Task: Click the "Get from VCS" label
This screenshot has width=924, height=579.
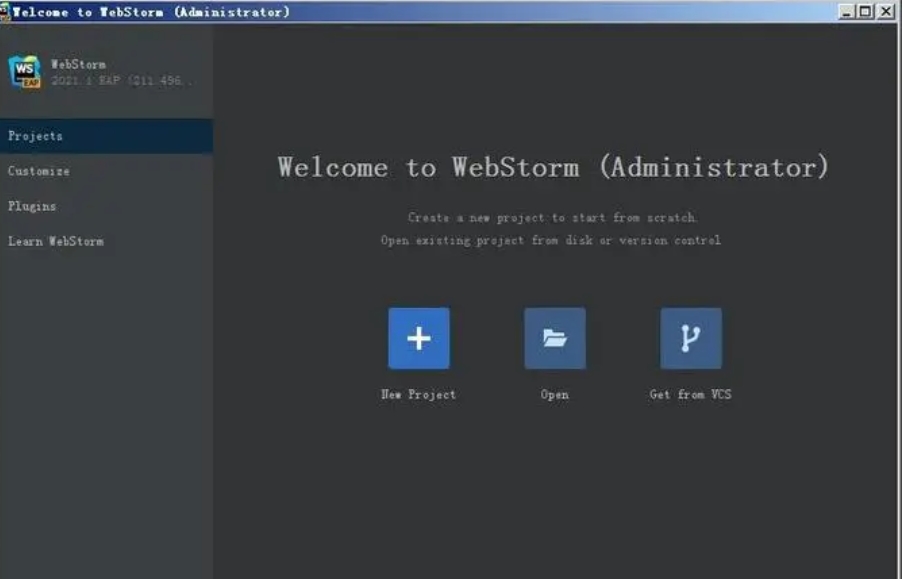Action: click(691, 394)
